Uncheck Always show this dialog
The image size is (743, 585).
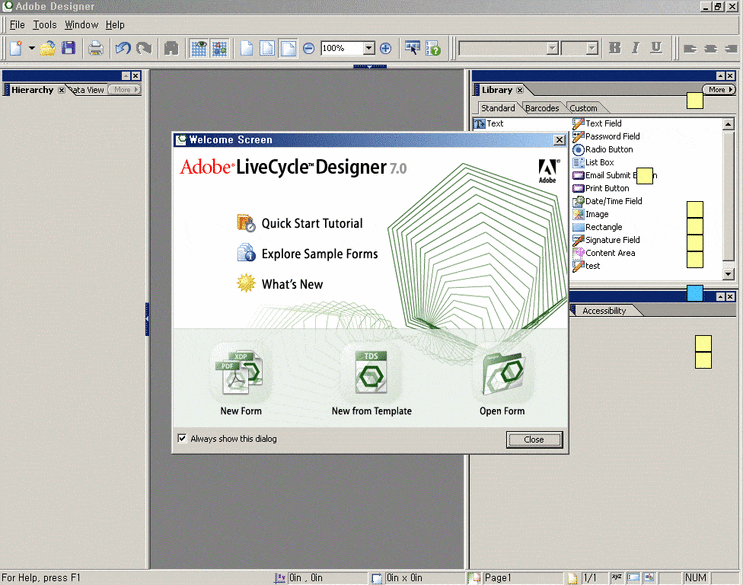[x=182, y=438]
